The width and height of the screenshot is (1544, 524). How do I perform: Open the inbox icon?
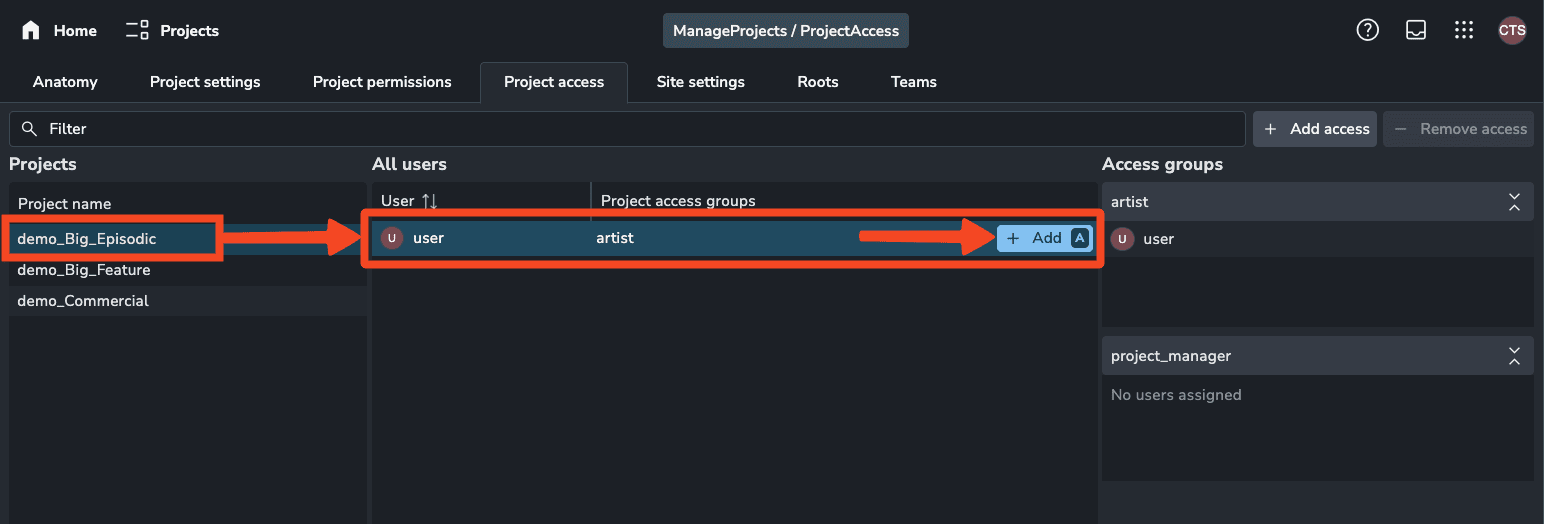coord(1416,30)
